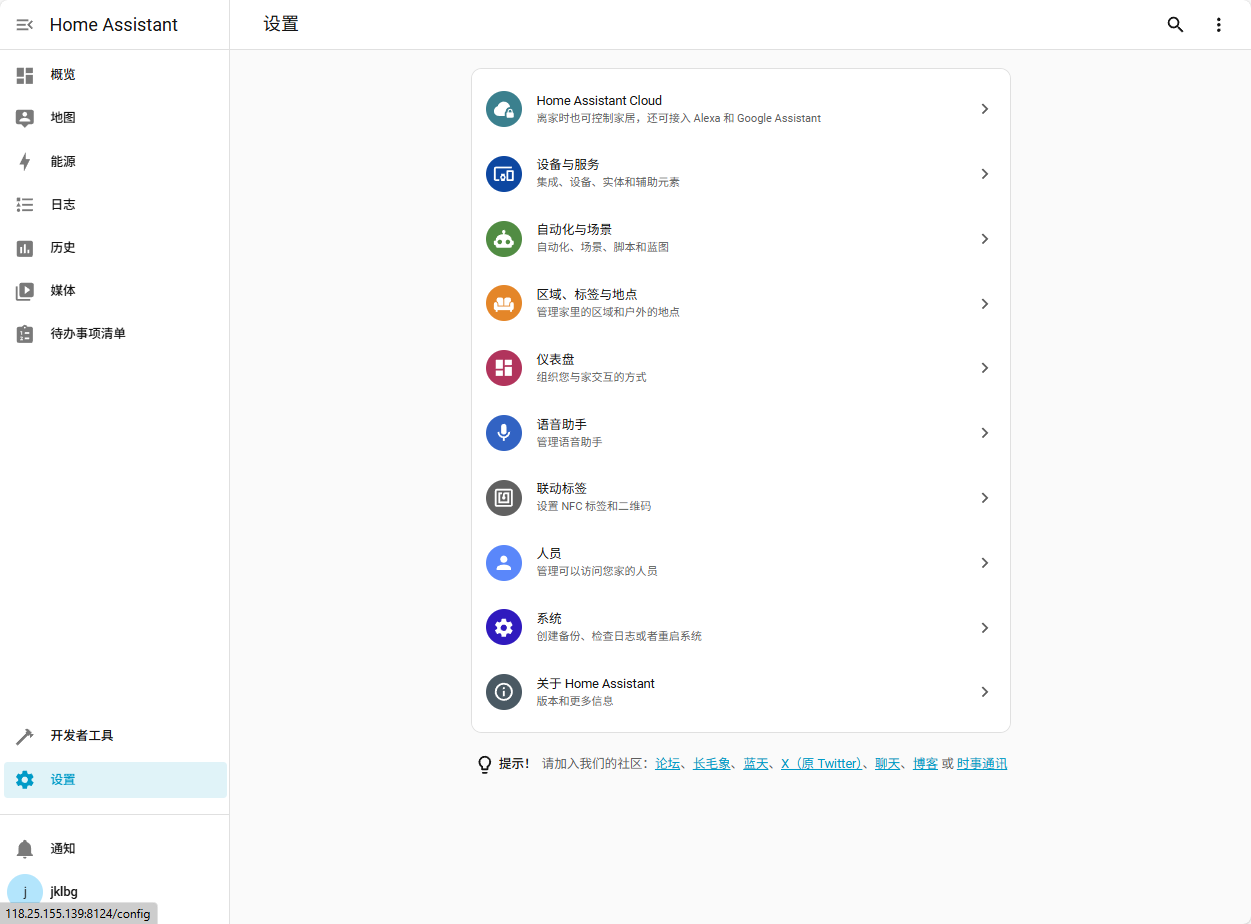The image size is (1251, 924).
Task: Expand 联动标签 row chevron
Action: pos(984,498)
